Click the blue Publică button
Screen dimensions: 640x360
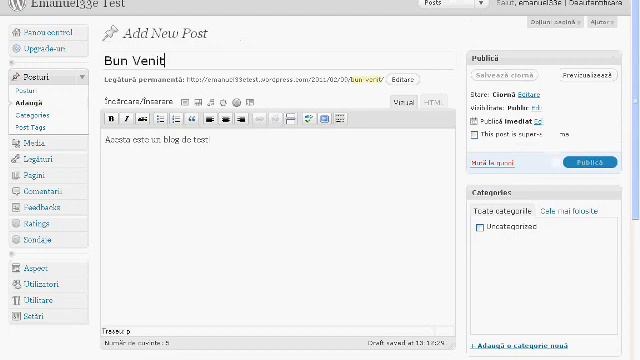[590, 162]
